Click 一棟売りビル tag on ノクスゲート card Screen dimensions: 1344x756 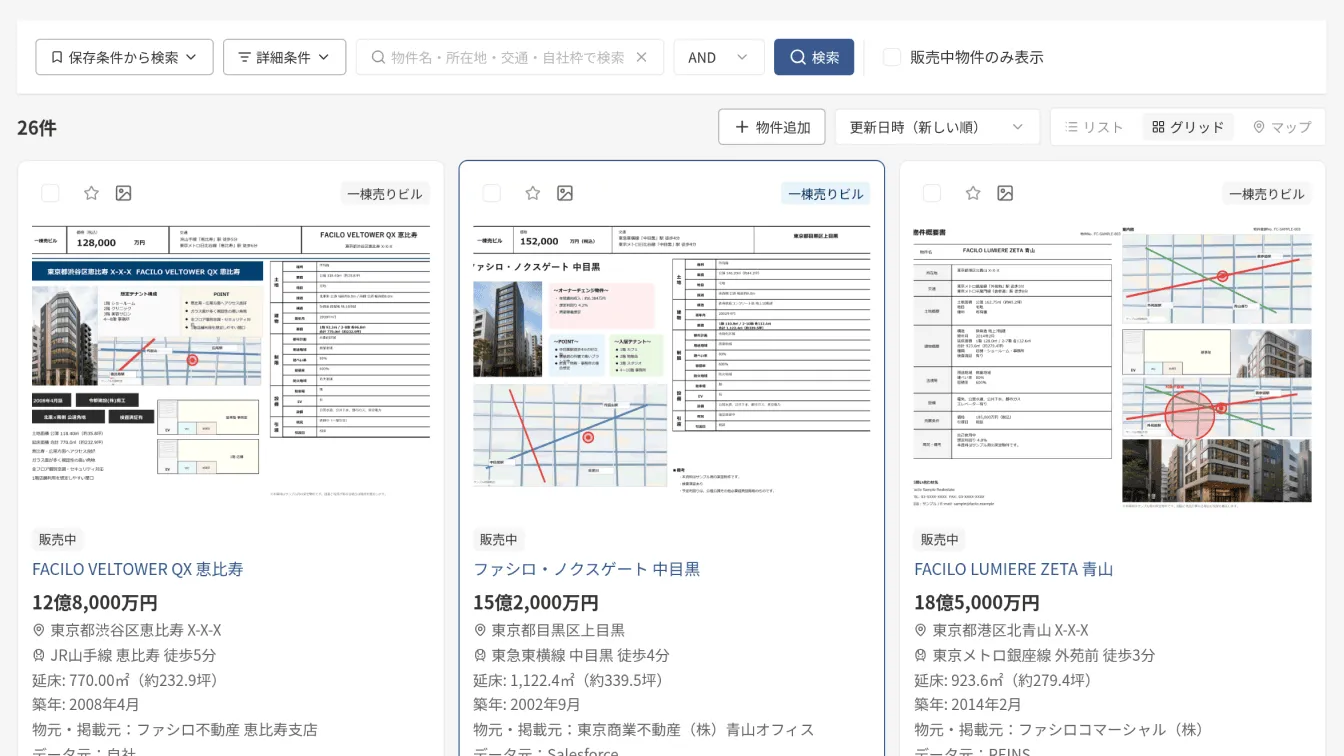pyautogui.click(x=826, y=194)
